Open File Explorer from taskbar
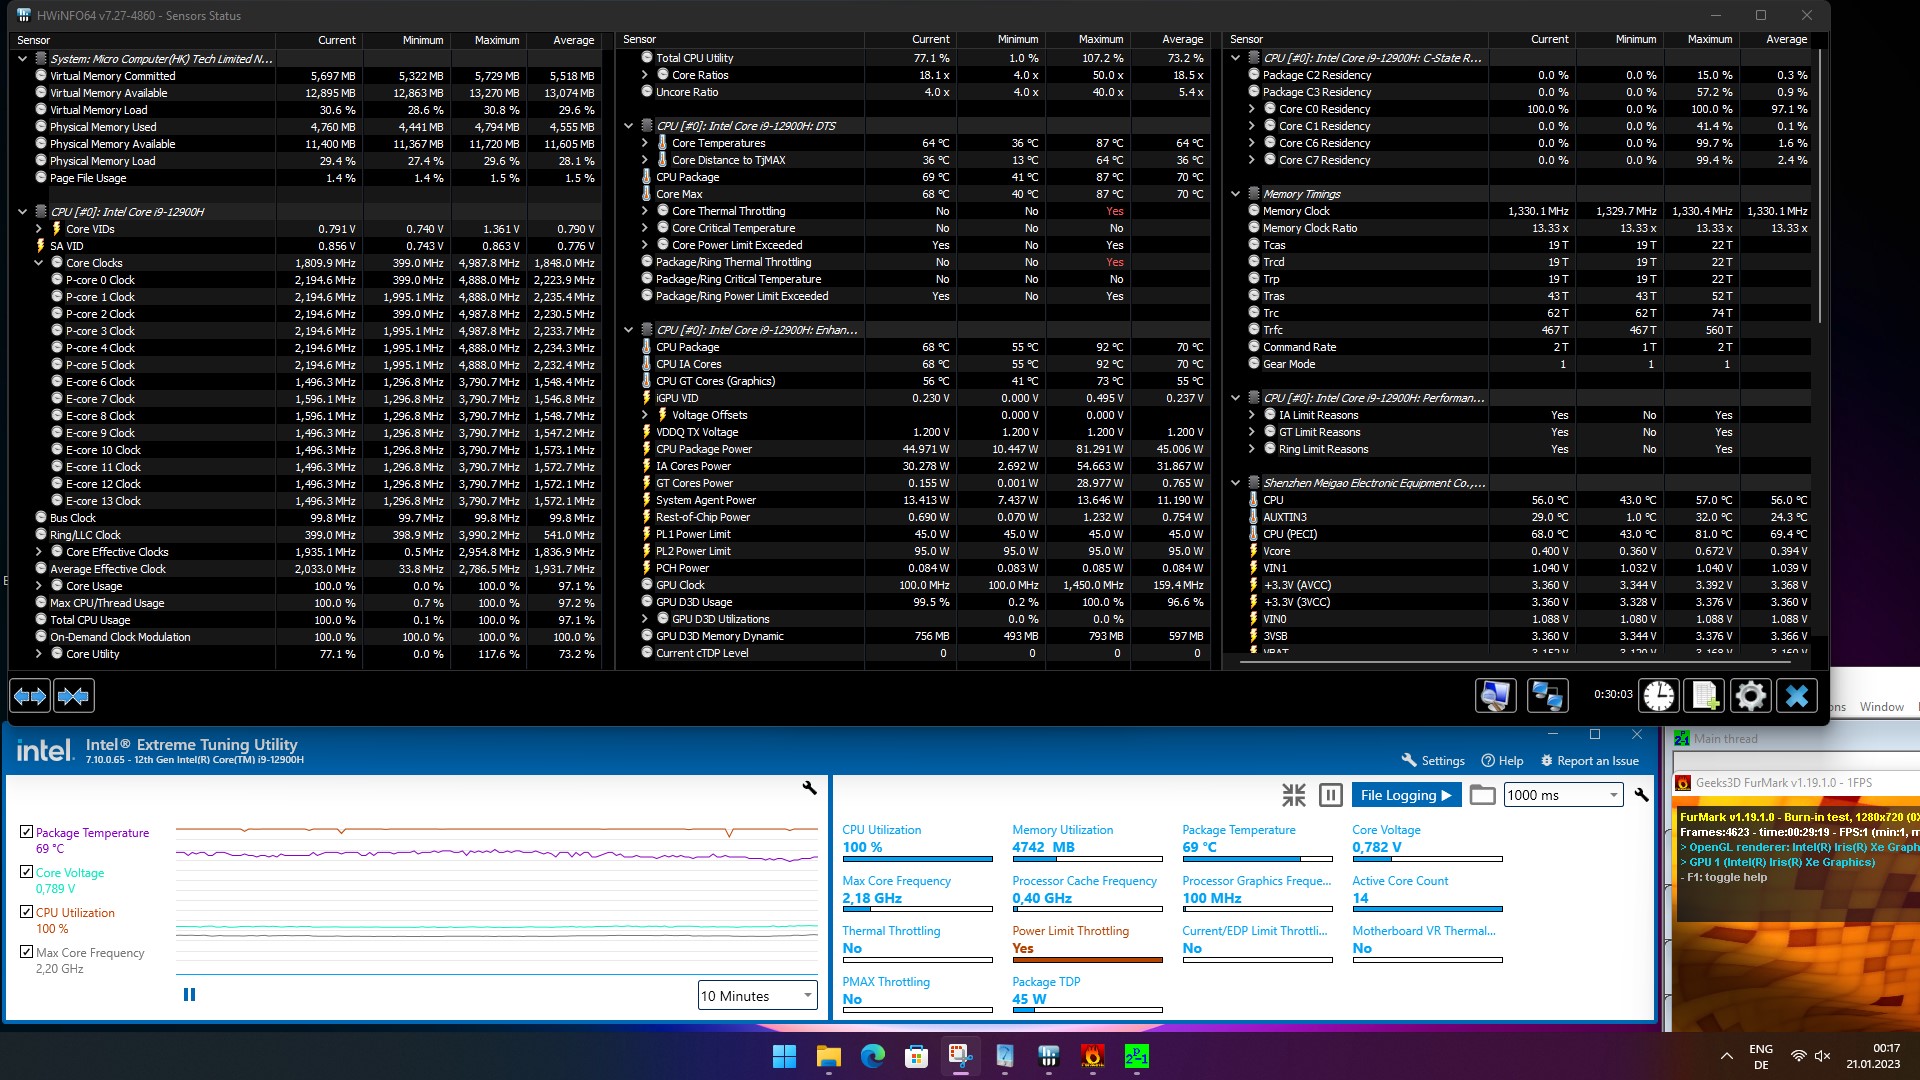 (828, 1056)
